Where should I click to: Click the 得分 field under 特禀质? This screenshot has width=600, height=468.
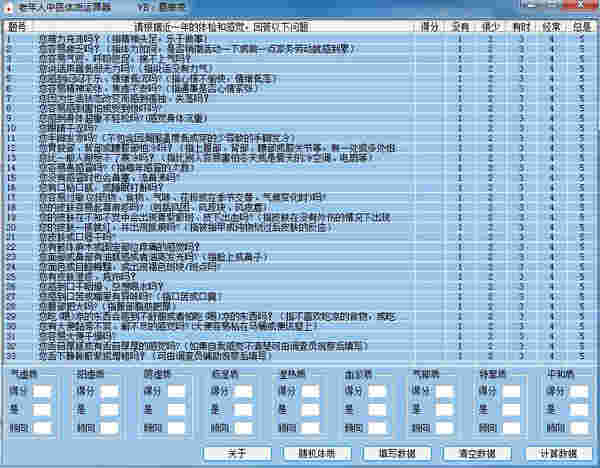(512, 391)
